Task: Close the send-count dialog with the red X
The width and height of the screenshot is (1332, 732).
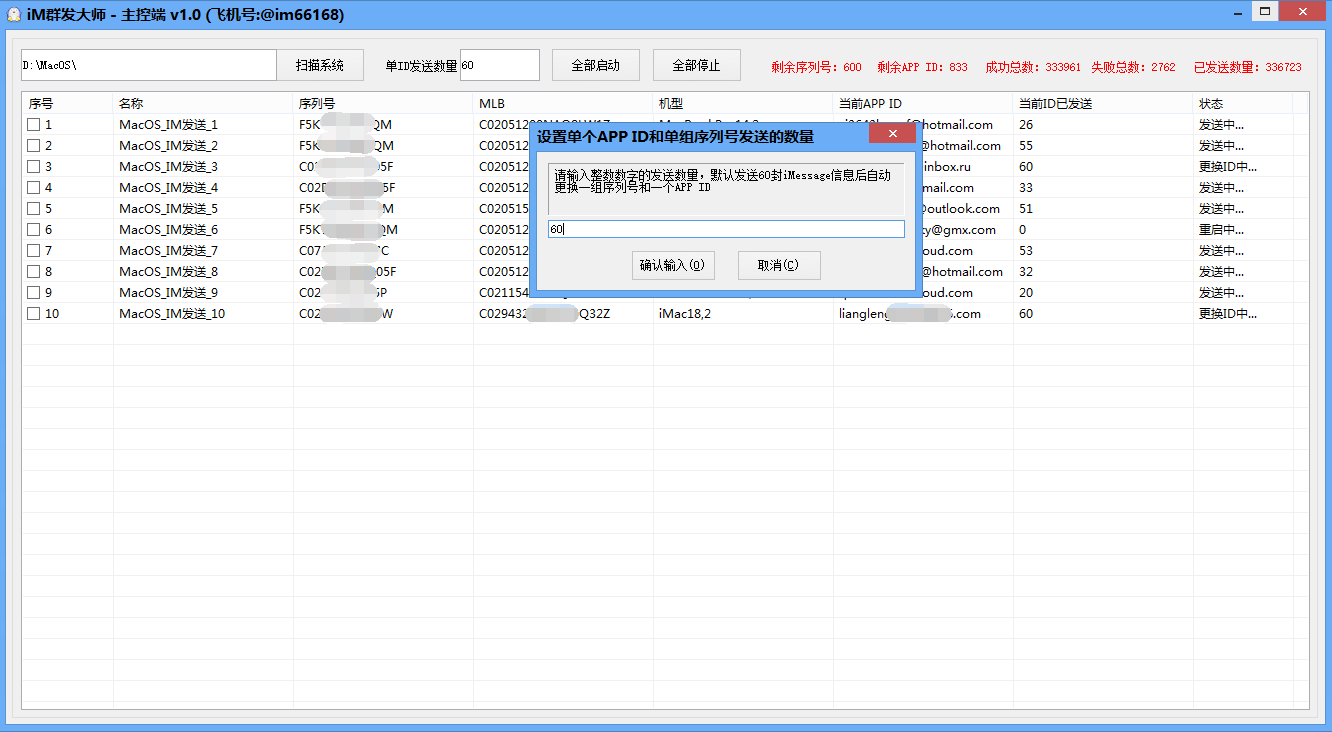Action: [x=893, y=133]
